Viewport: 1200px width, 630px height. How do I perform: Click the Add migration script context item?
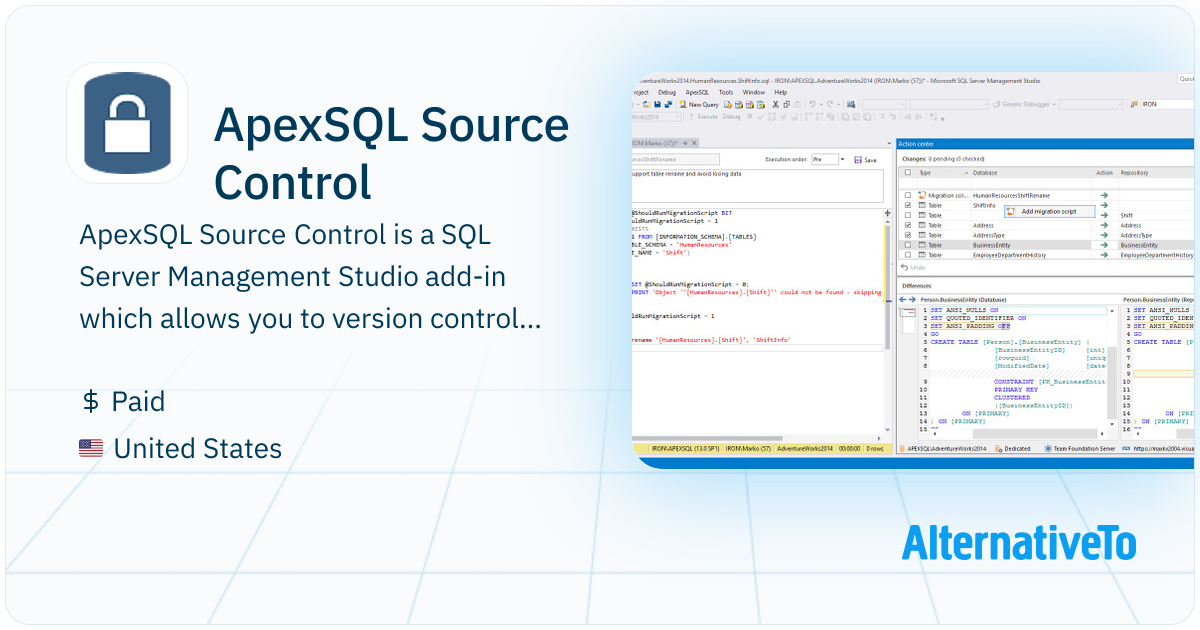[1049, 211]
